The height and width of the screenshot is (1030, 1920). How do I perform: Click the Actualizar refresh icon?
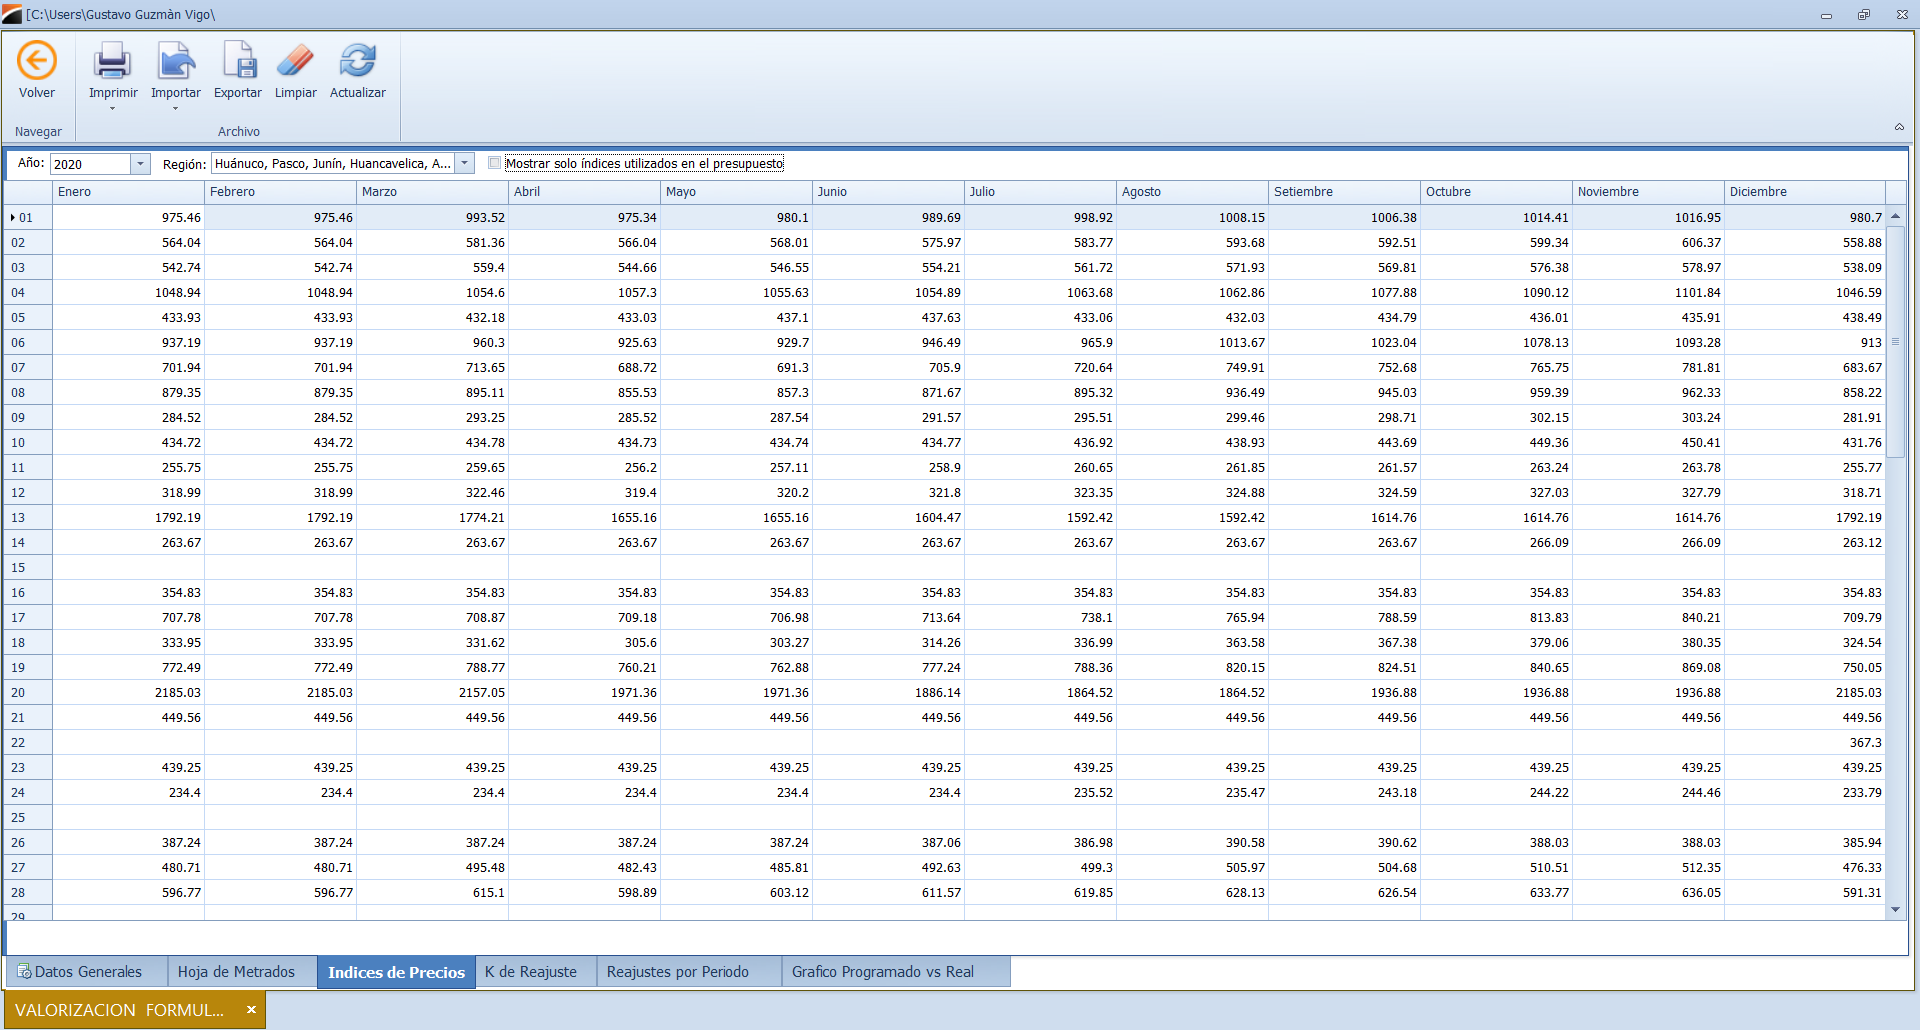point(357,61)
